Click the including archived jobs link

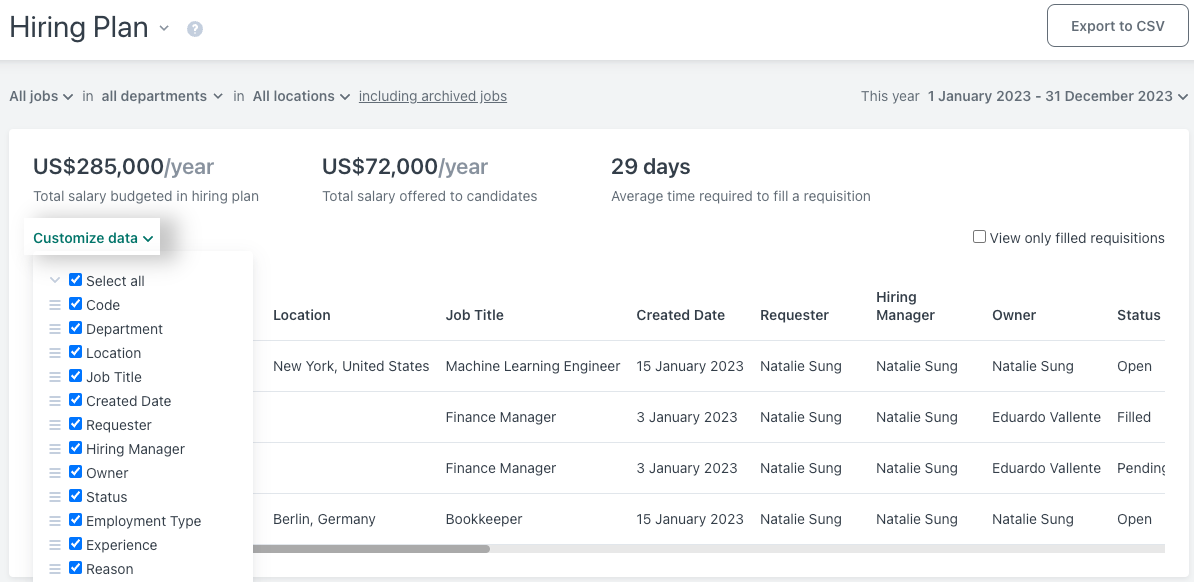[433, 96]
